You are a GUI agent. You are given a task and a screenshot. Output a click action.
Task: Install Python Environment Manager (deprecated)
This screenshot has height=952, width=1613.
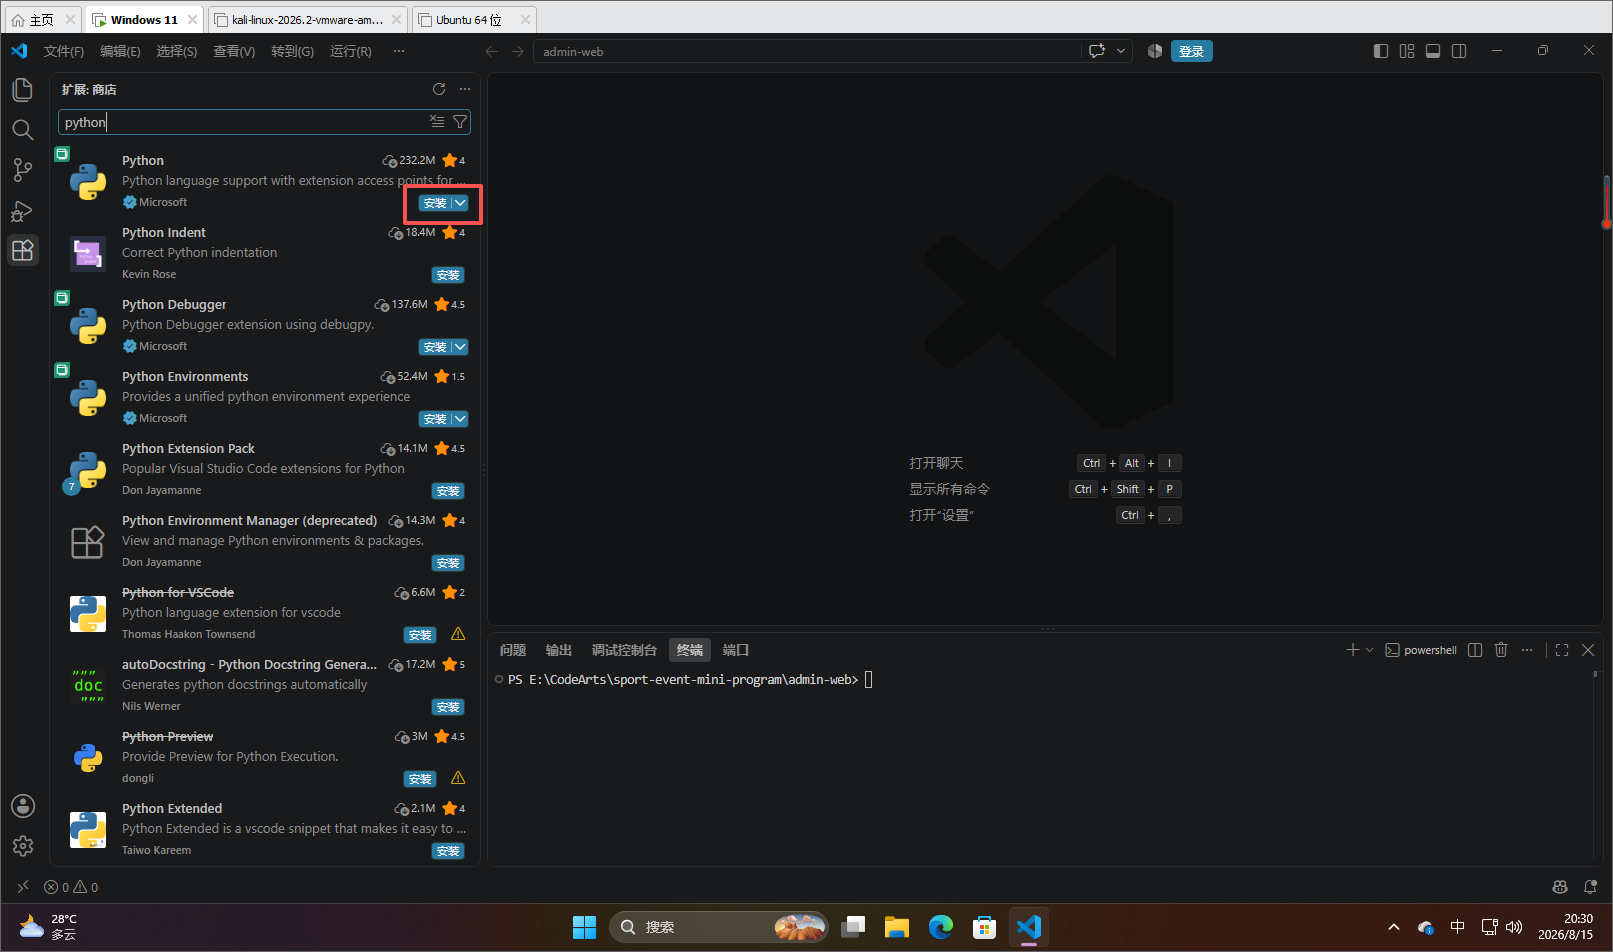click(x=448, y=563)
